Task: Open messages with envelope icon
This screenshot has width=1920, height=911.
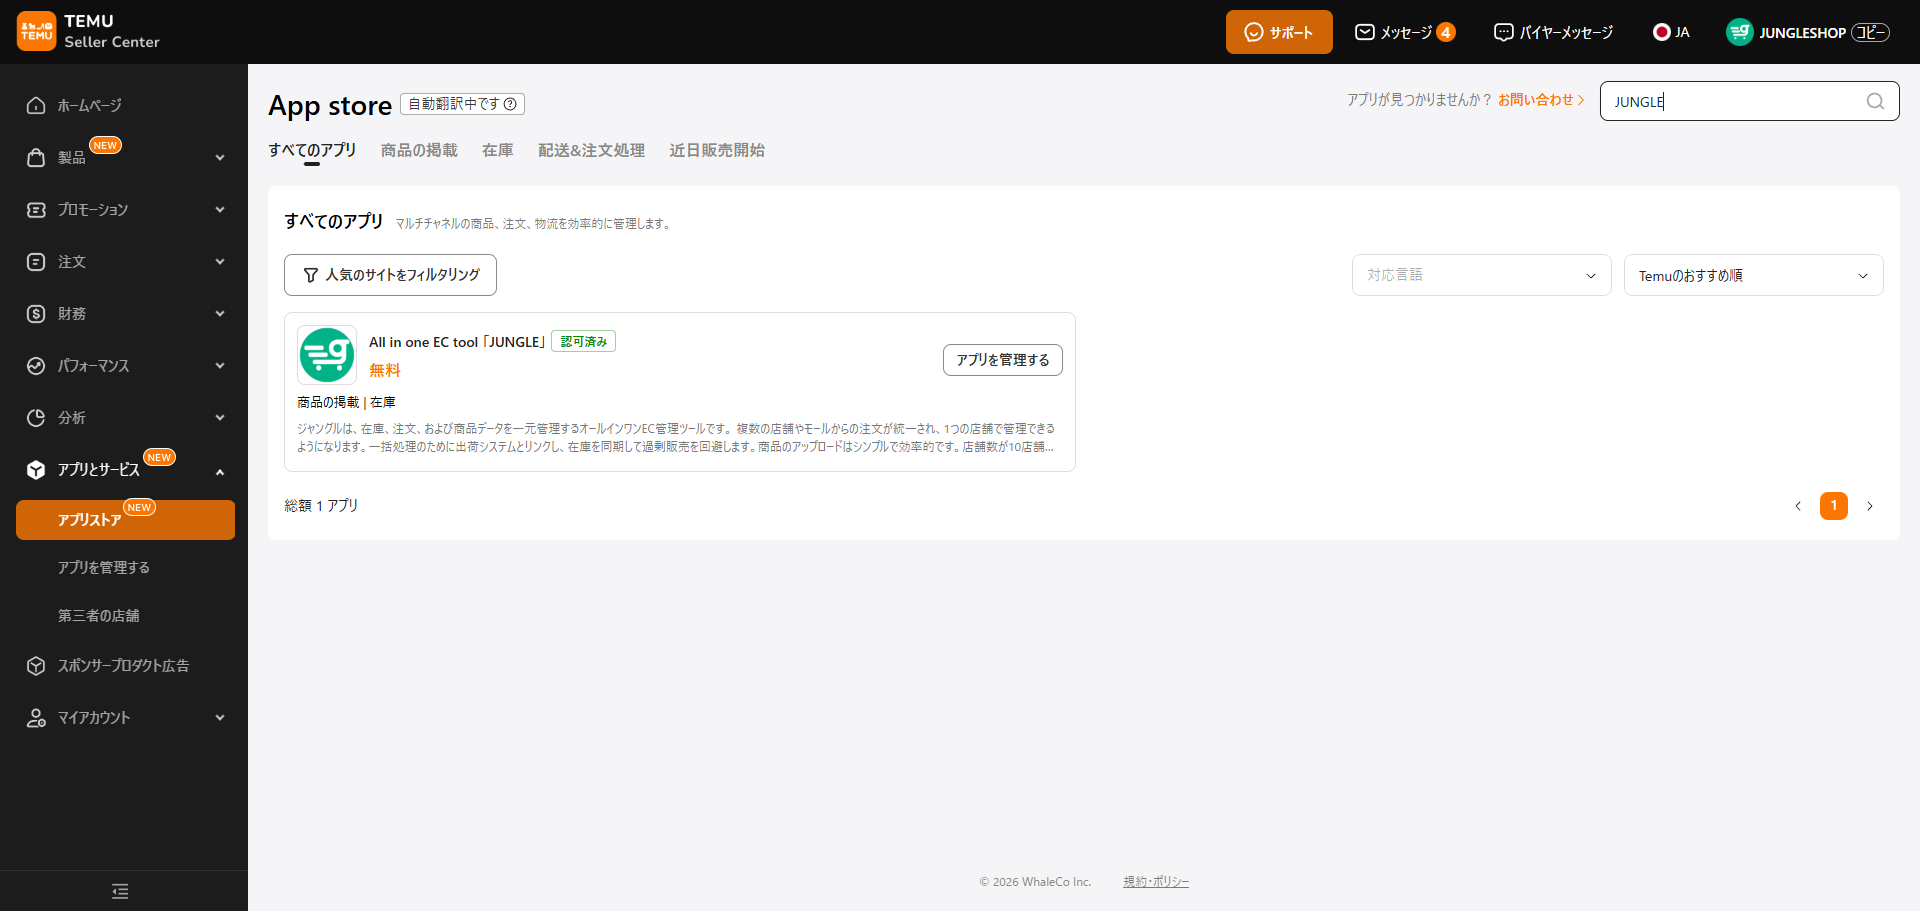Action: tap(1364, 32)
